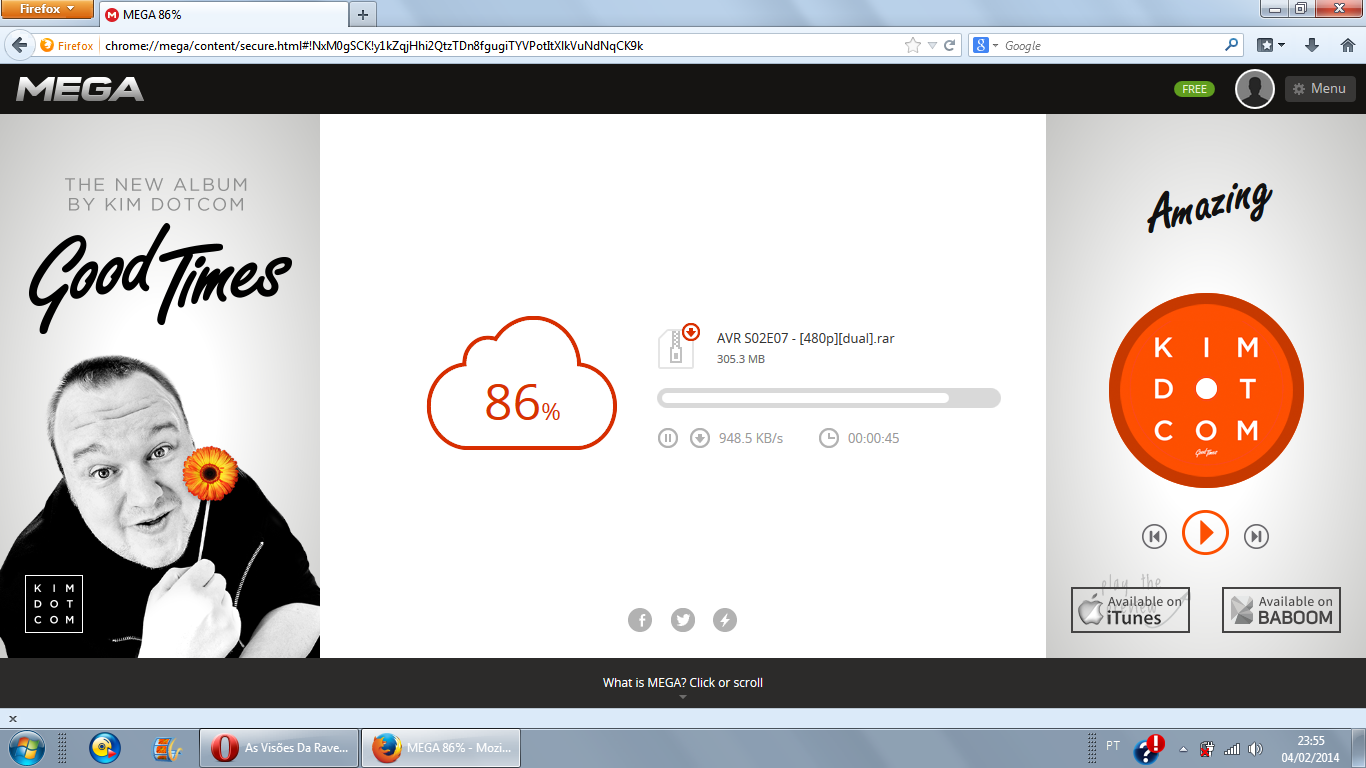Click the 'Available on iTunes' badge
1366x768 pixels.
[x=1129, y=609]
